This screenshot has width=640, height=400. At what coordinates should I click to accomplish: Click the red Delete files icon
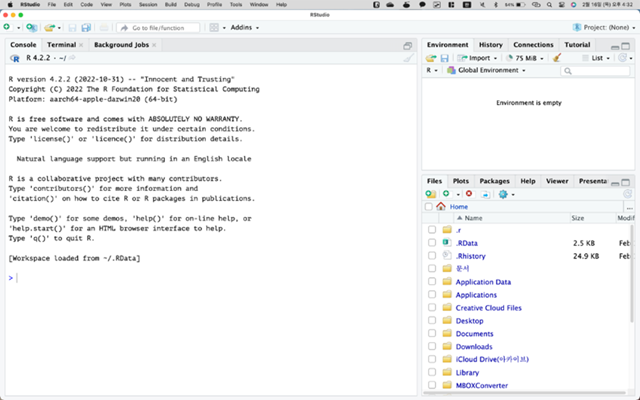coord(469,194)
